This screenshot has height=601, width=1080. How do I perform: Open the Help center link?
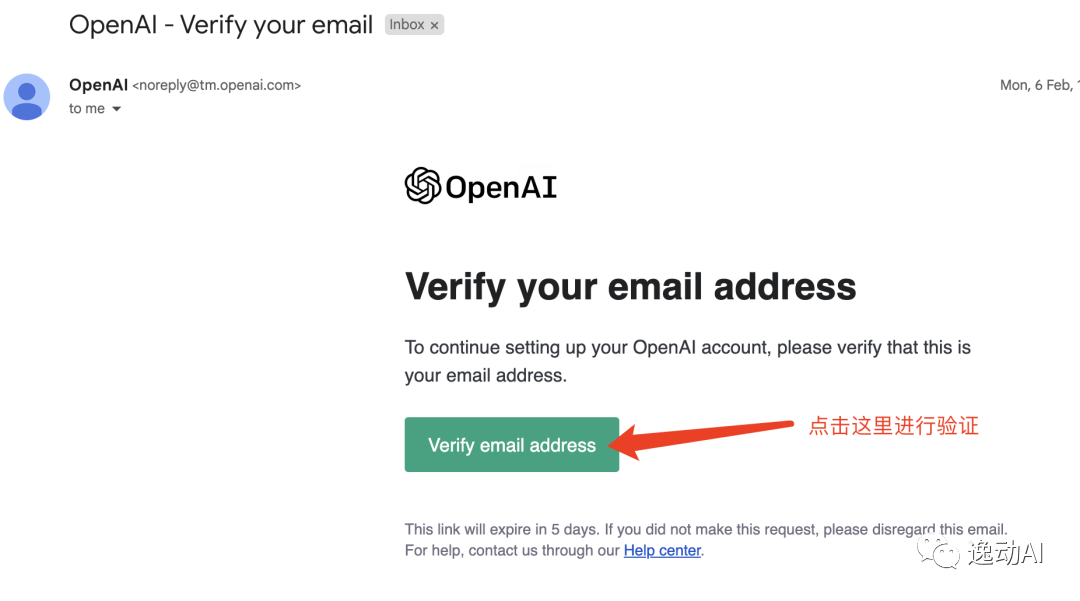[662, 551]
